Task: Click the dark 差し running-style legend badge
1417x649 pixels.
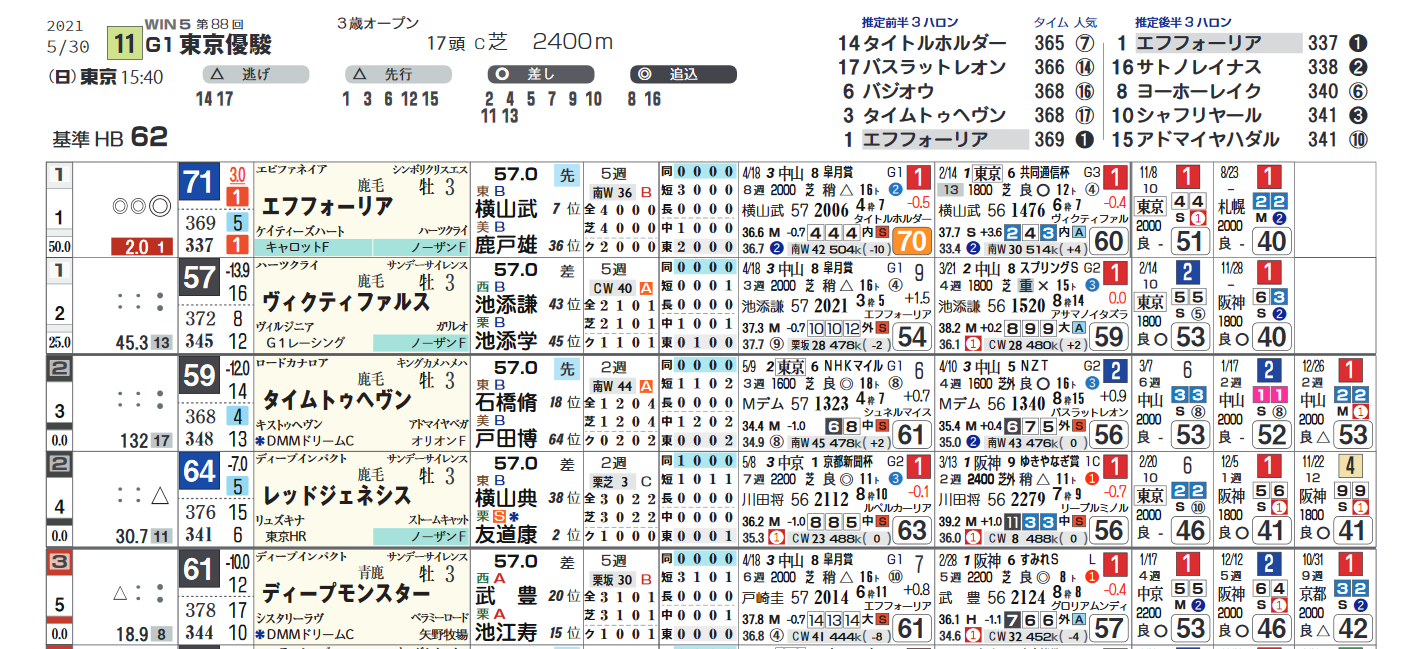Action: click(541, 74)
